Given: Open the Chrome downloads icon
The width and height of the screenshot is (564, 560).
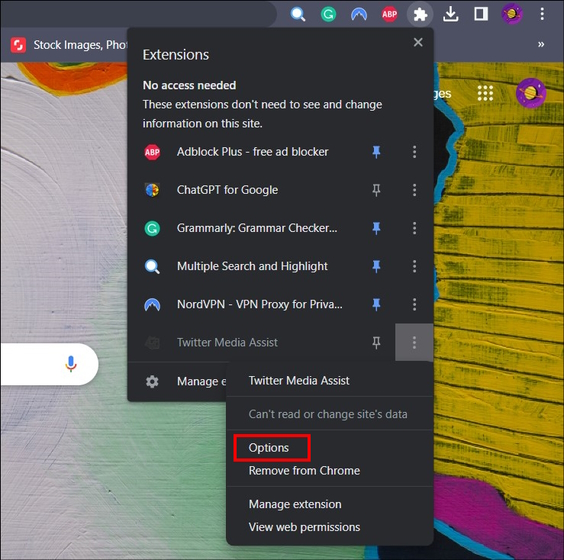Looking at the screenshot, I should click(x=450, y=14).
